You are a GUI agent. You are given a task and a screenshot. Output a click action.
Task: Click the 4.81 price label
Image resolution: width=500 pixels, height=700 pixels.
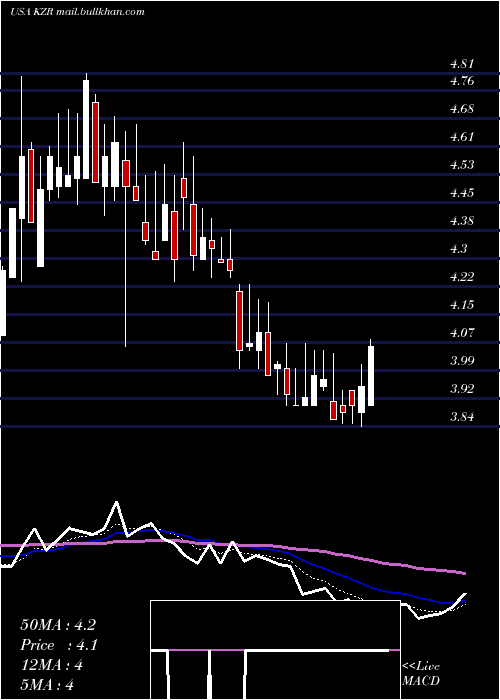[462, 64]
